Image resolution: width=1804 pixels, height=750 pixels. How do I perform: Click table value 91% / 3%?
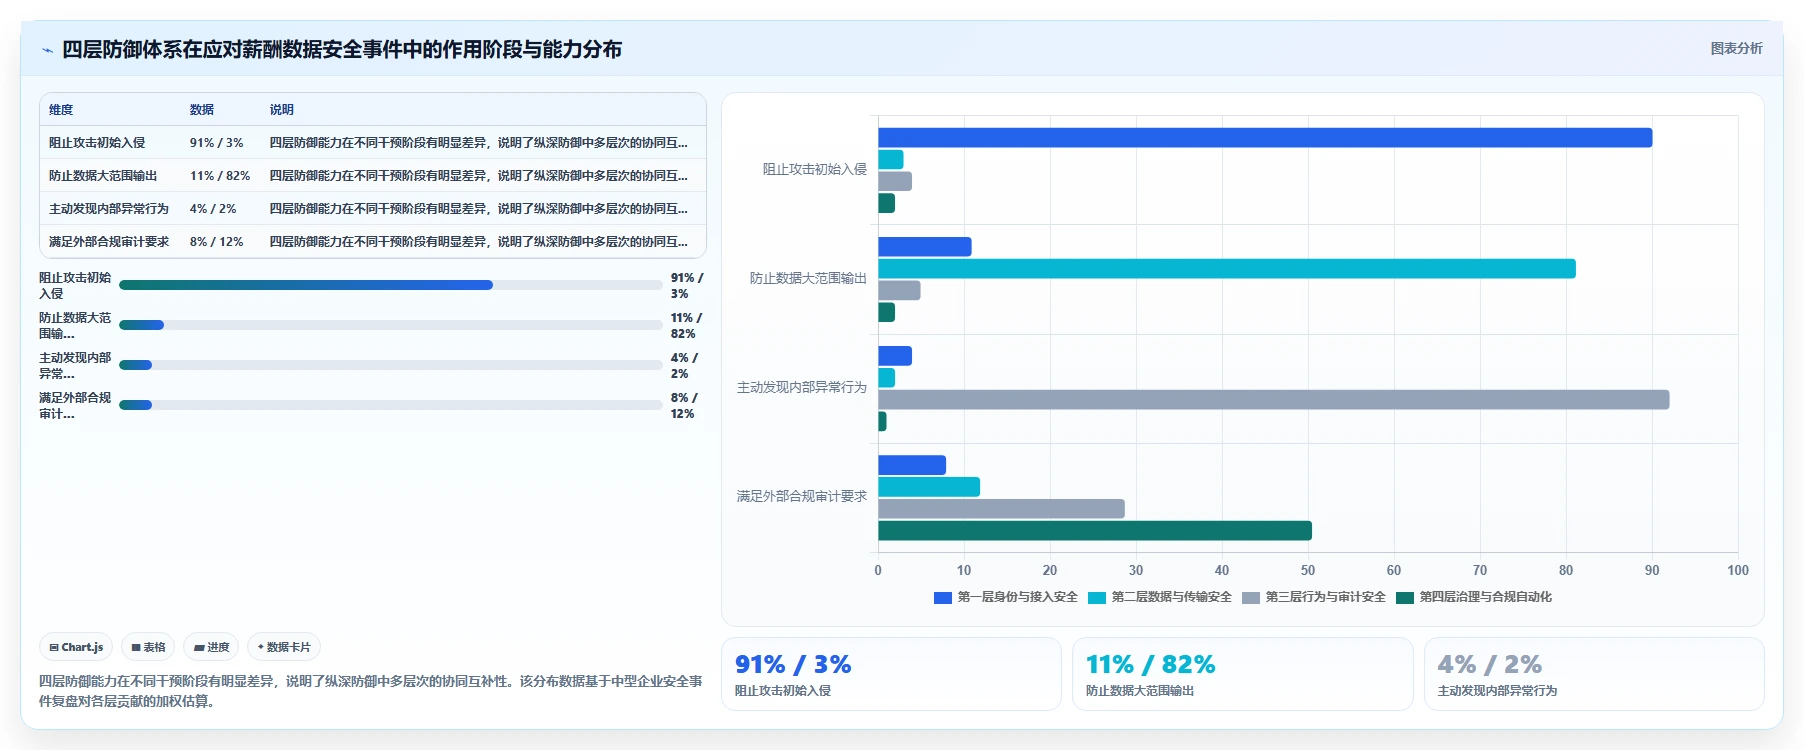pyautogui.click(x=216, y=143)
